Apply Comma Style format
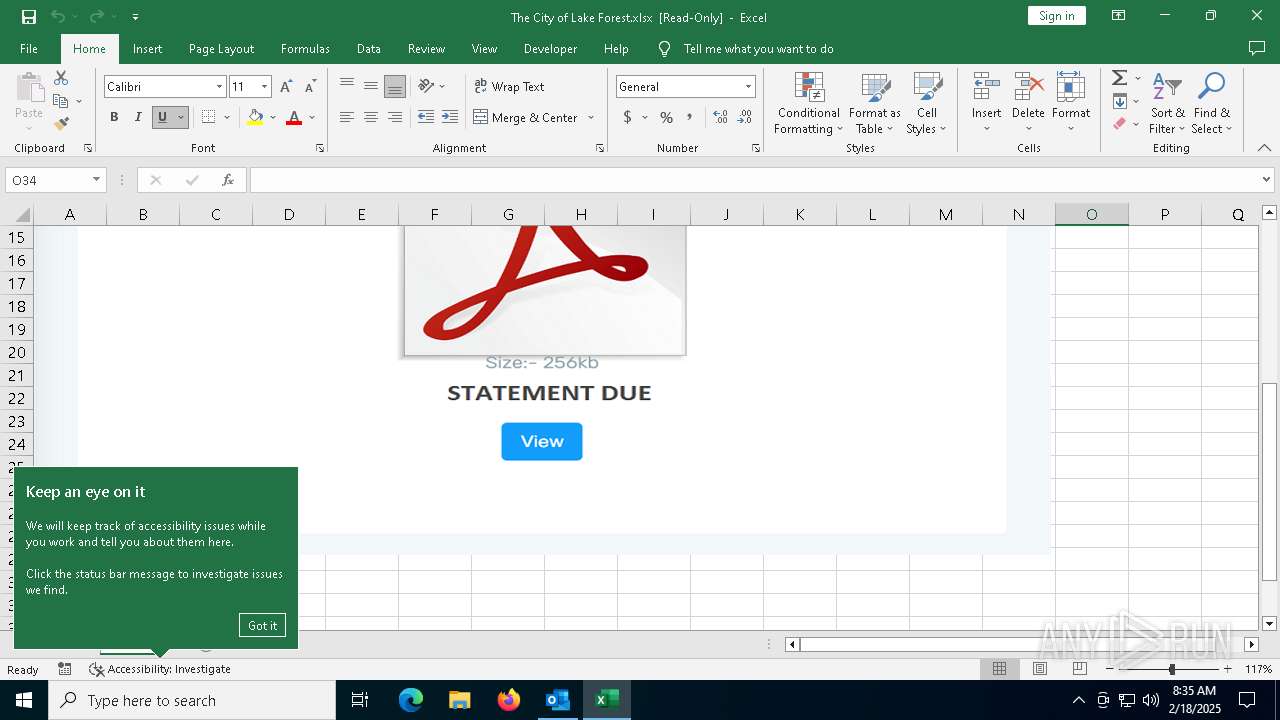 click(690, 117)
